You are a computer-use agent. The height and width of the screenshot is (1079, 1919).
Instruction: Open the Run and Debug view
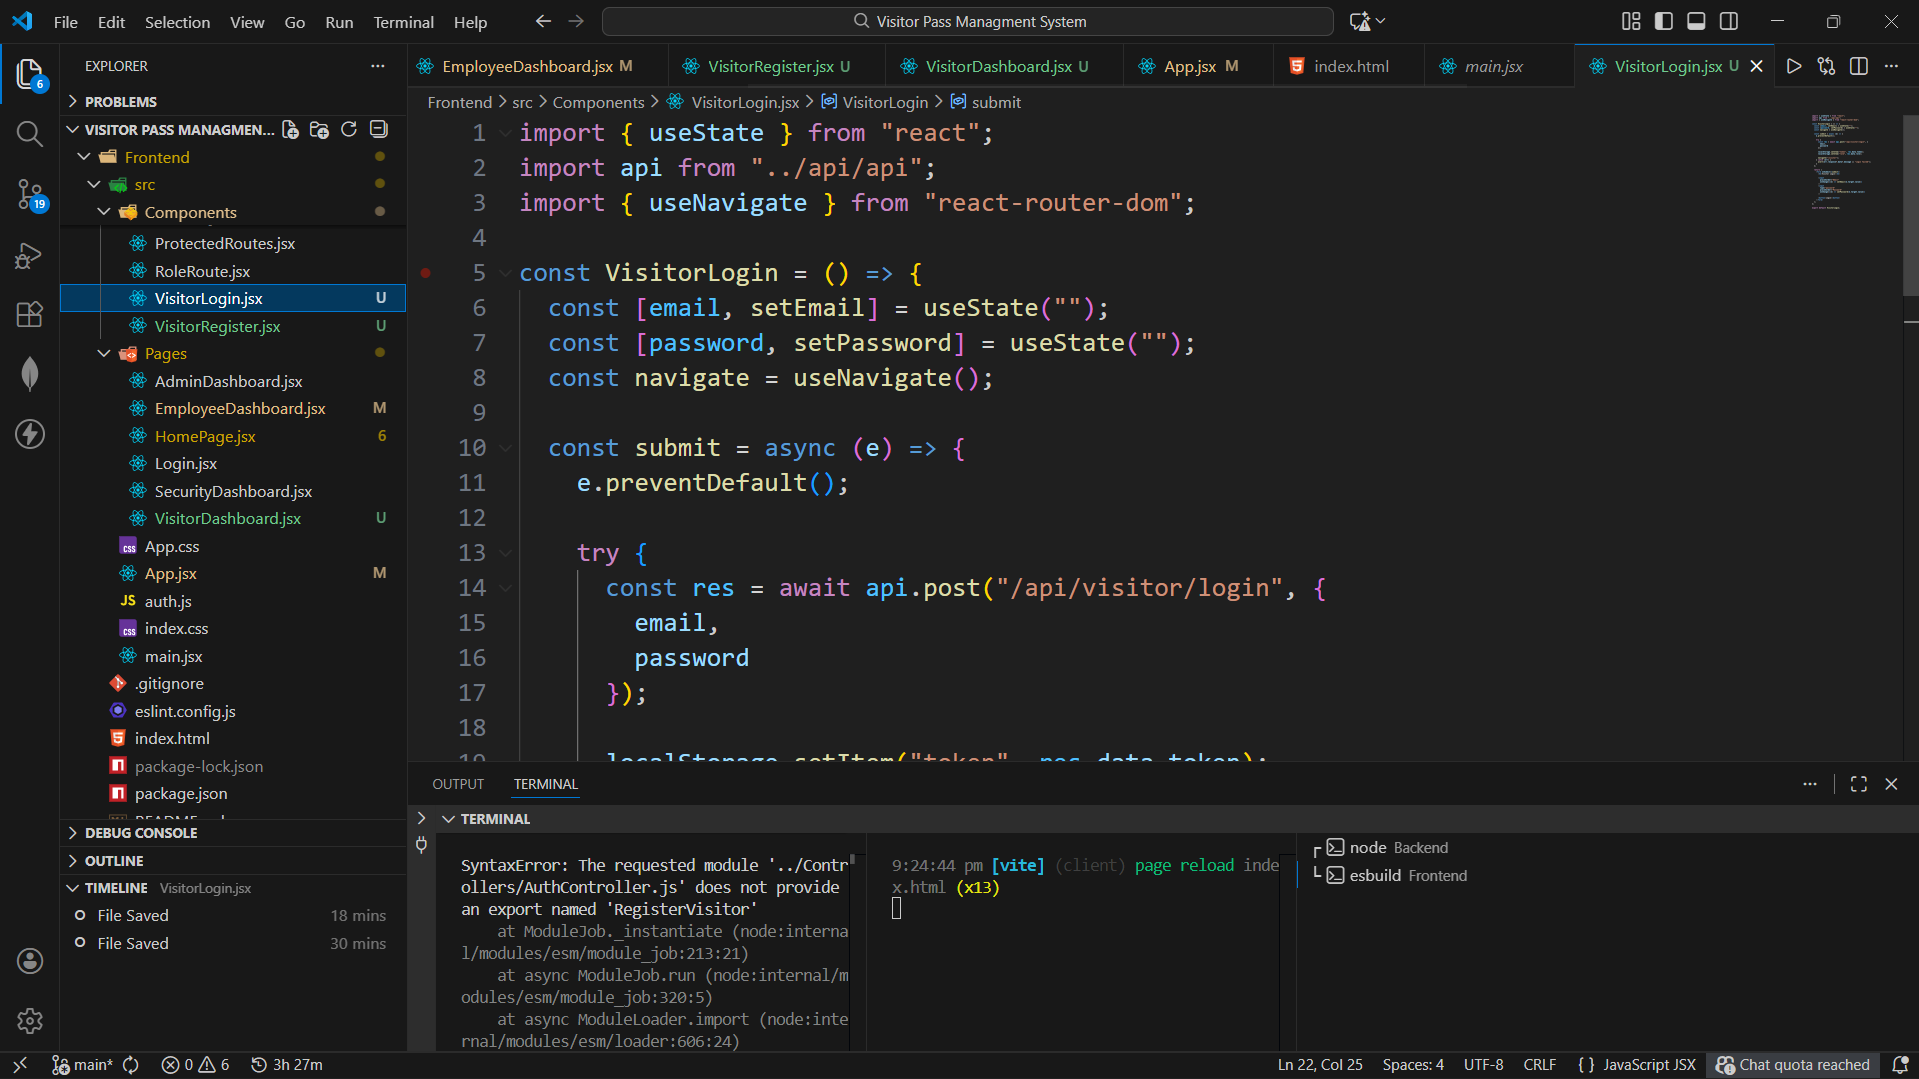pyautogui.click(x=30, y=256)
